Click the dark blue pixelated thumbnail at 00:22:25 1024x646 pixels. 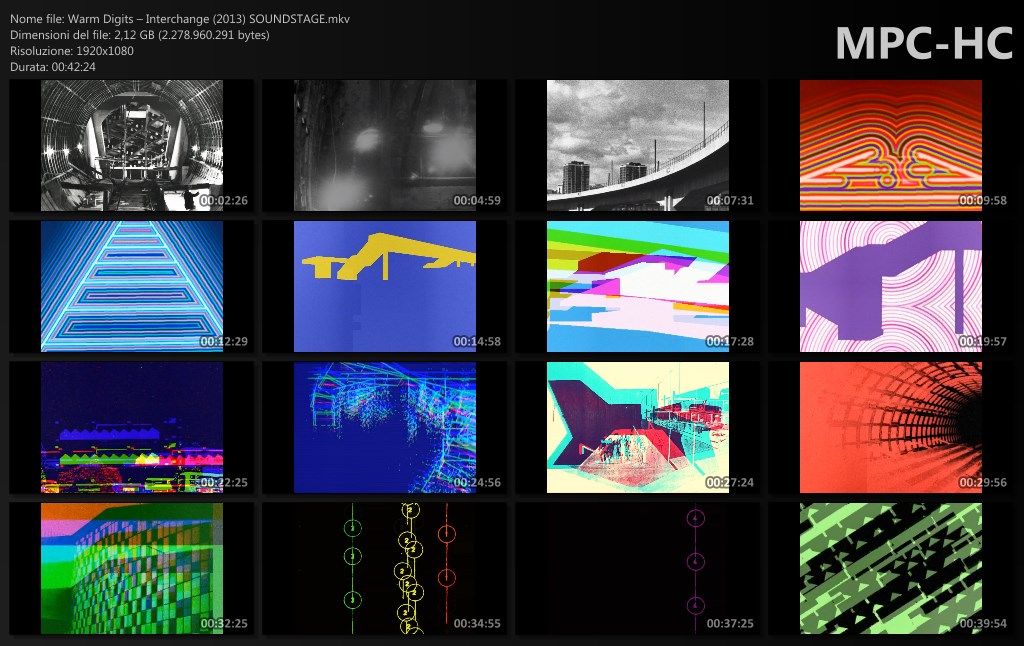131,427
